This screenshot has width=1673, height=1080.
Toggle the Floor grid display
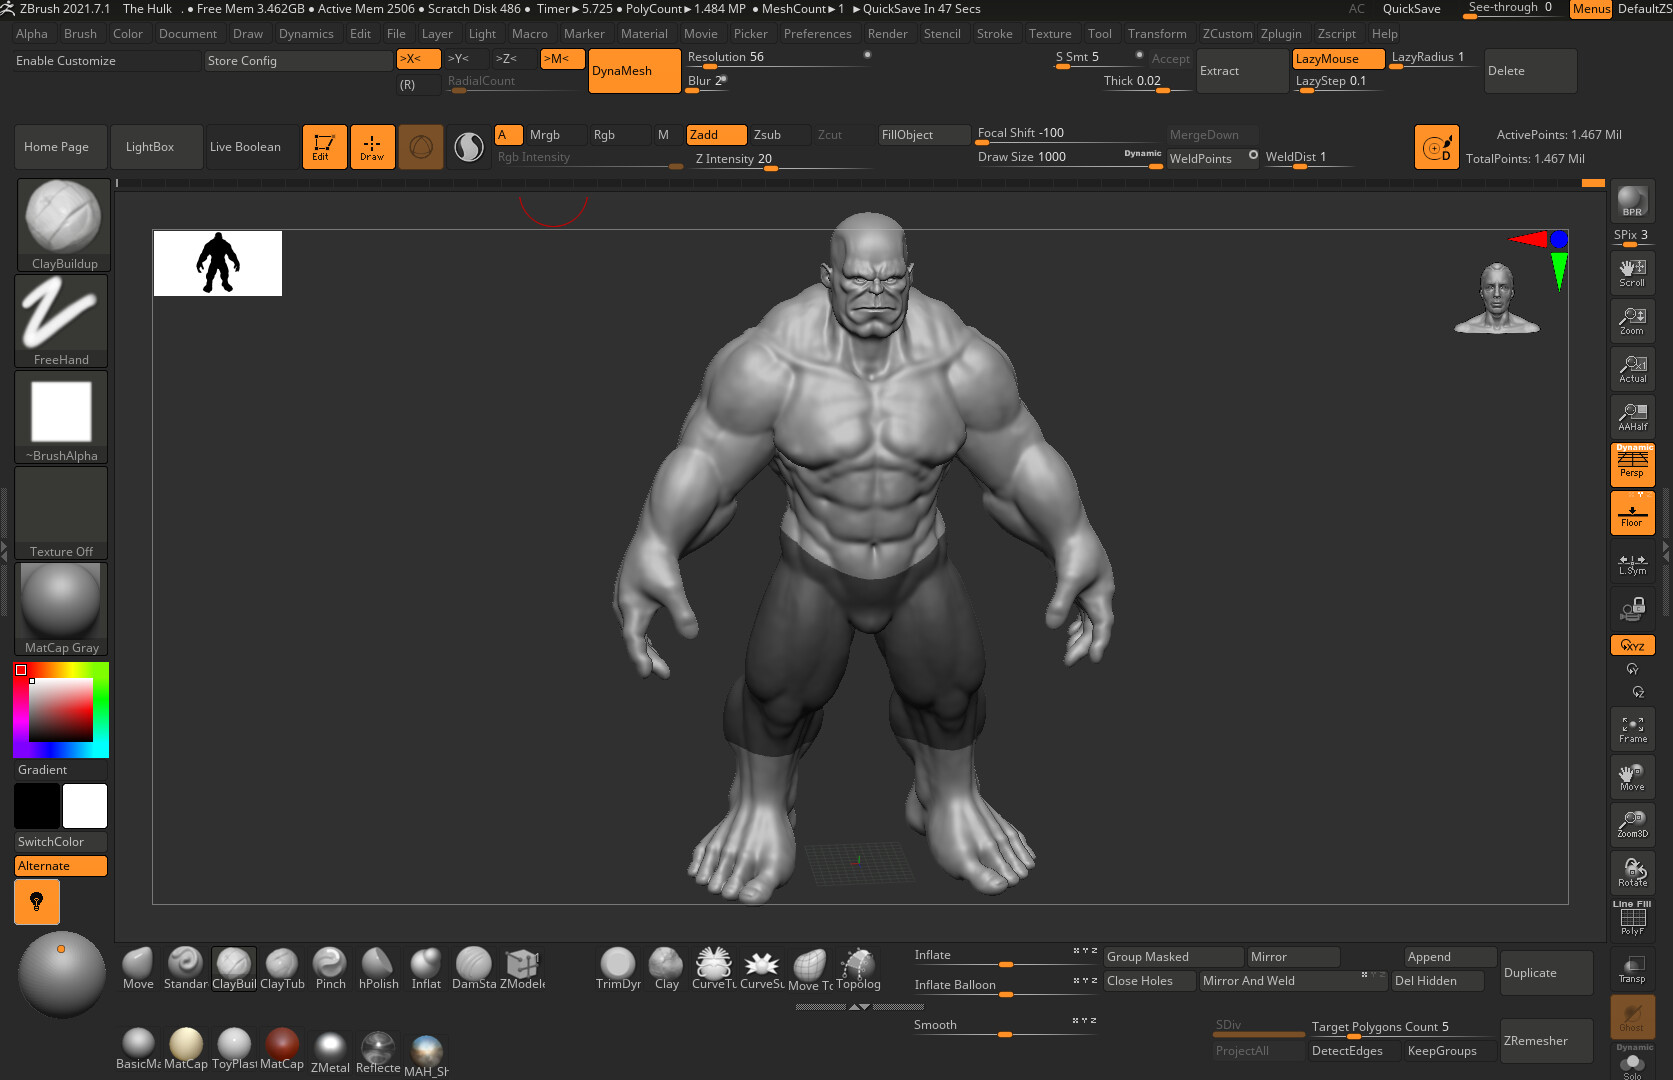pyautogui.click(x=1631, y=513)
